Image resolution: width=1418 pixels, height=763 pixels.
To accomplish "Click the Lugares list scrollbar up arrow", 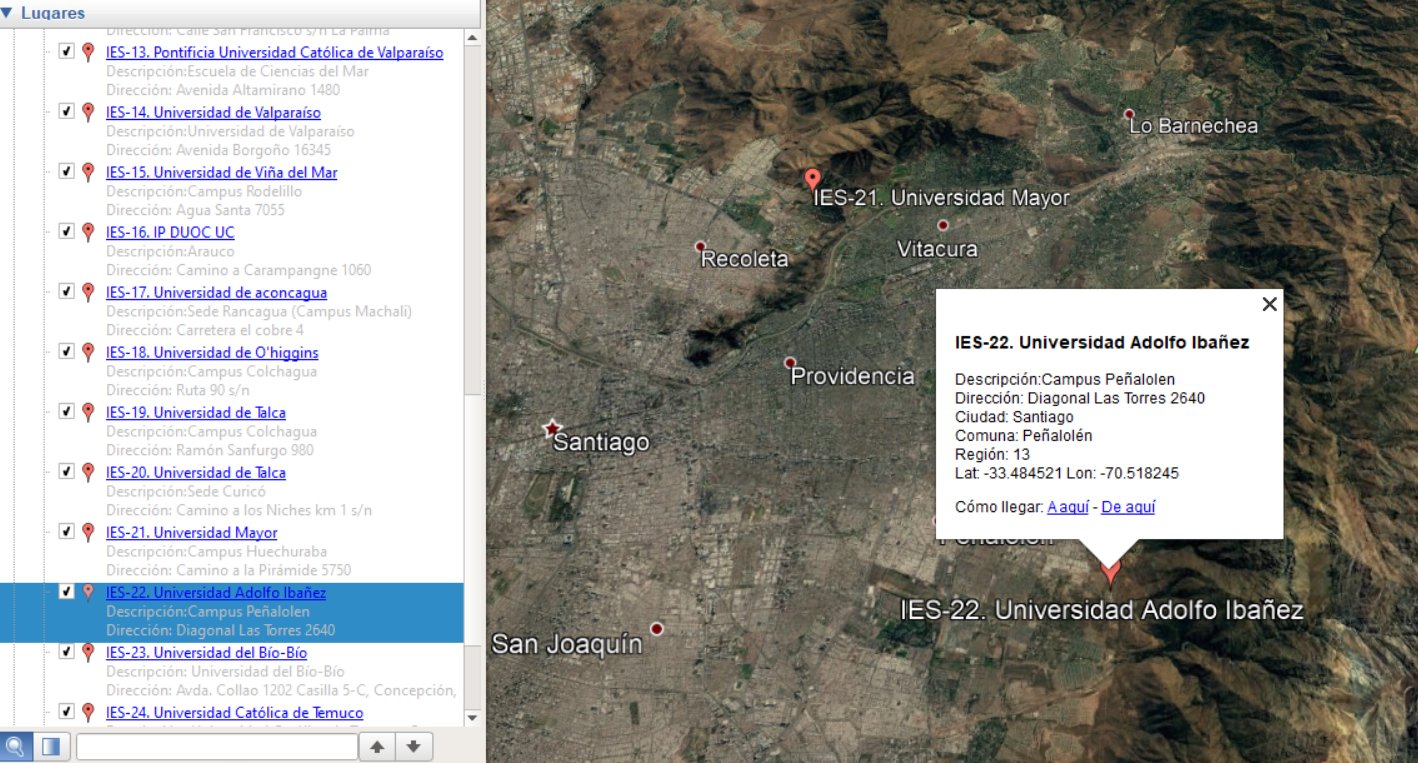I will pyautogui.click(x=472, y=38).
